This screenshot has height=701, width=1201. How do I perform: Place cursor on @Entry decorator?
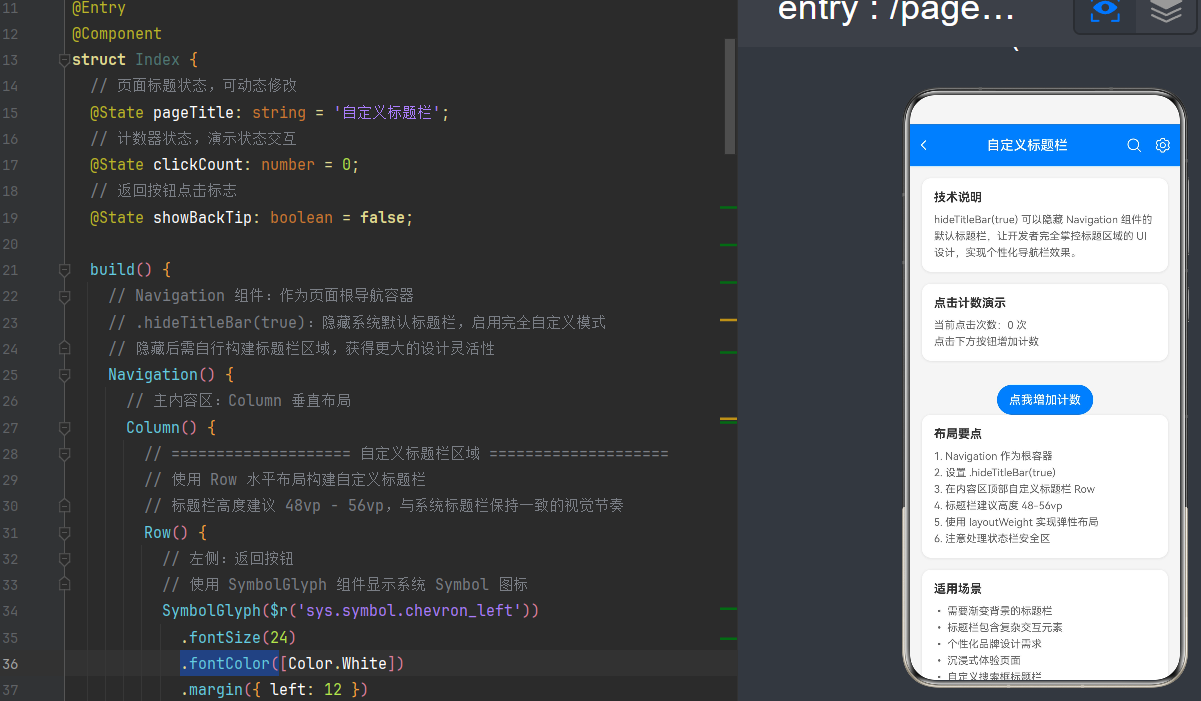pos(99,8)
